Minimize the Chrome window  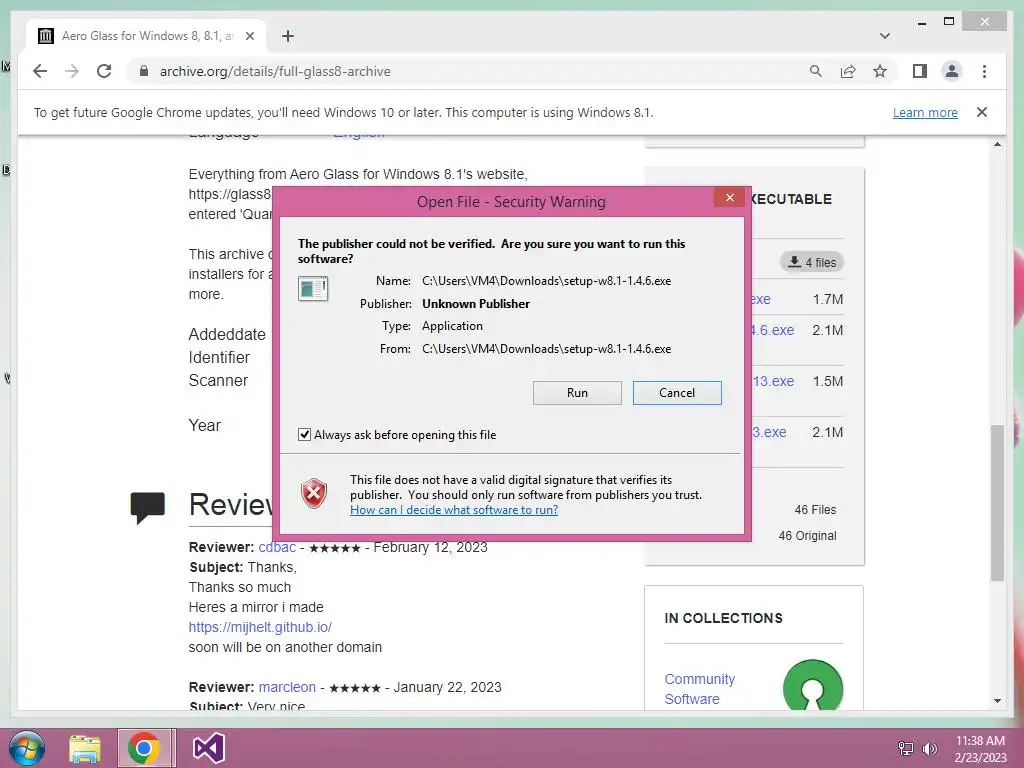[x=921, y=23]
